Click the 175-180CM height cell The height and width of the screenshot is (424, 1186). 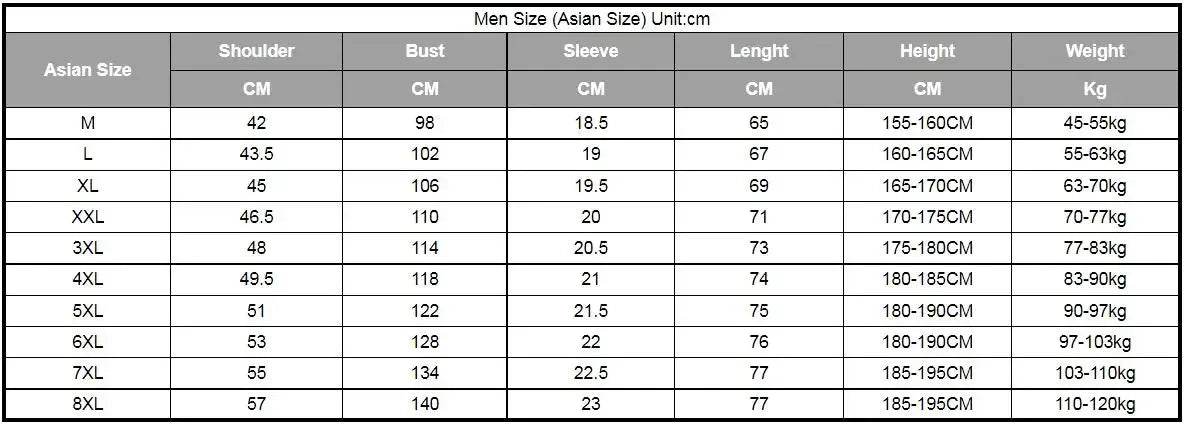927,249
